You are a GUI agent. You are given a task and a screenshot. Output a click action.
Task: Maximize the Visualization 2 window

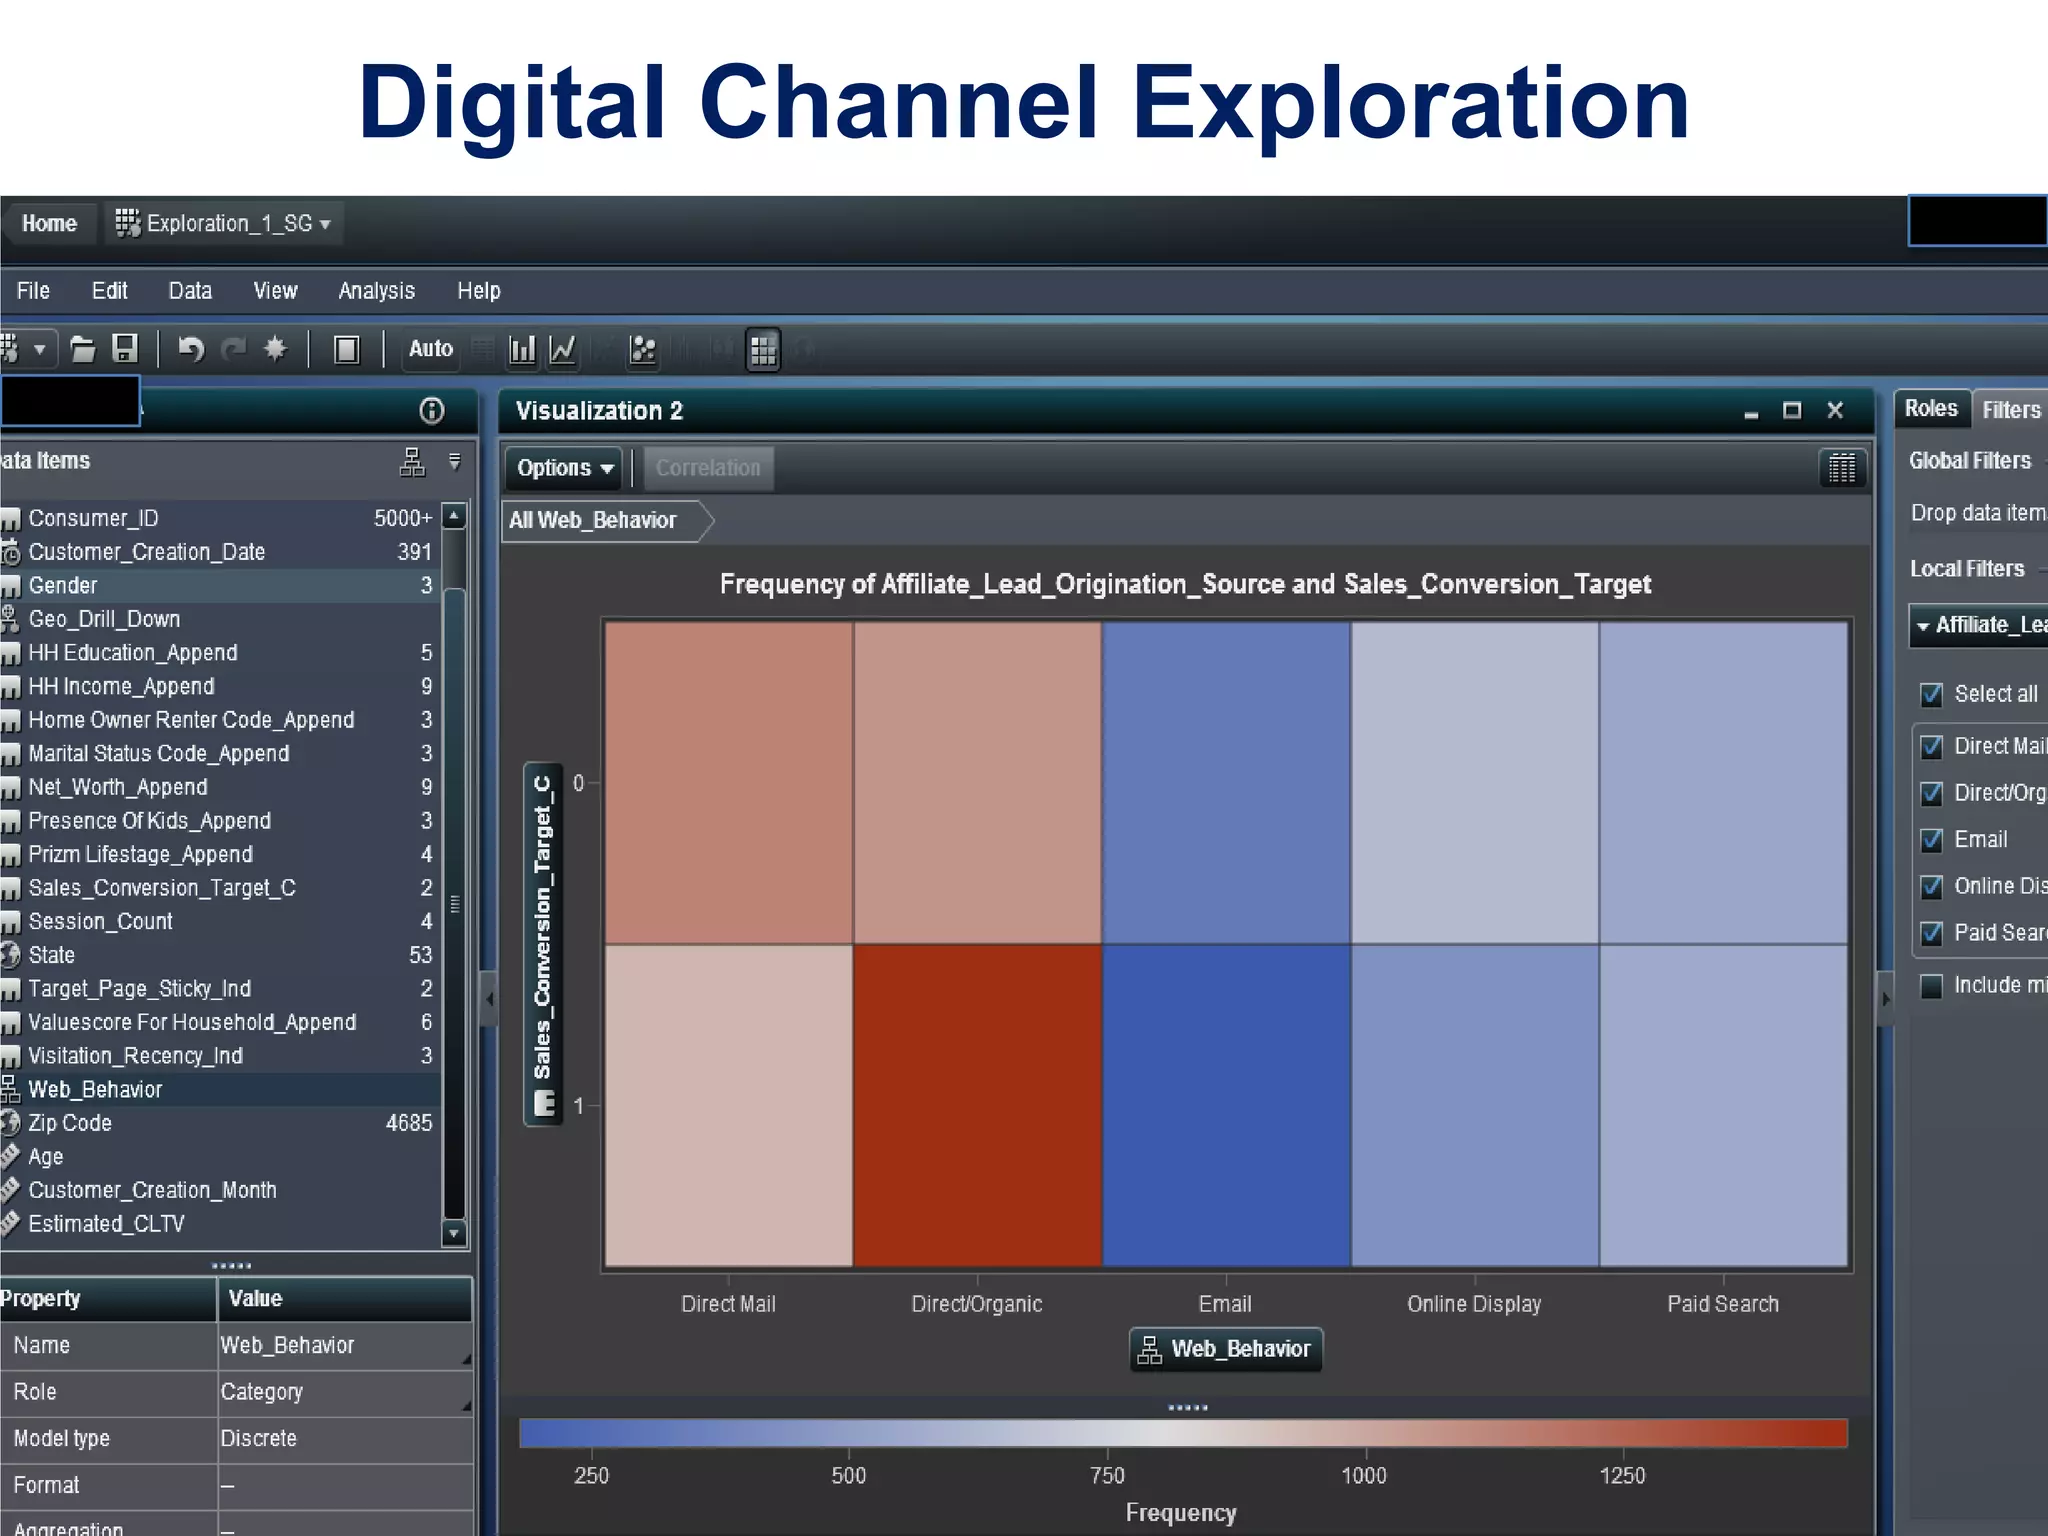1792,410
